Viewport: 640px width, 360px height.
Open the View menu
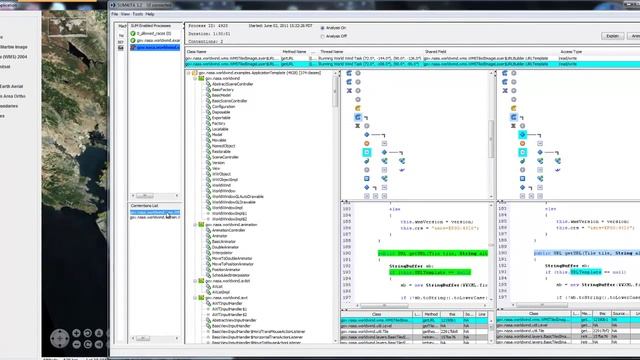coord(125,14)
